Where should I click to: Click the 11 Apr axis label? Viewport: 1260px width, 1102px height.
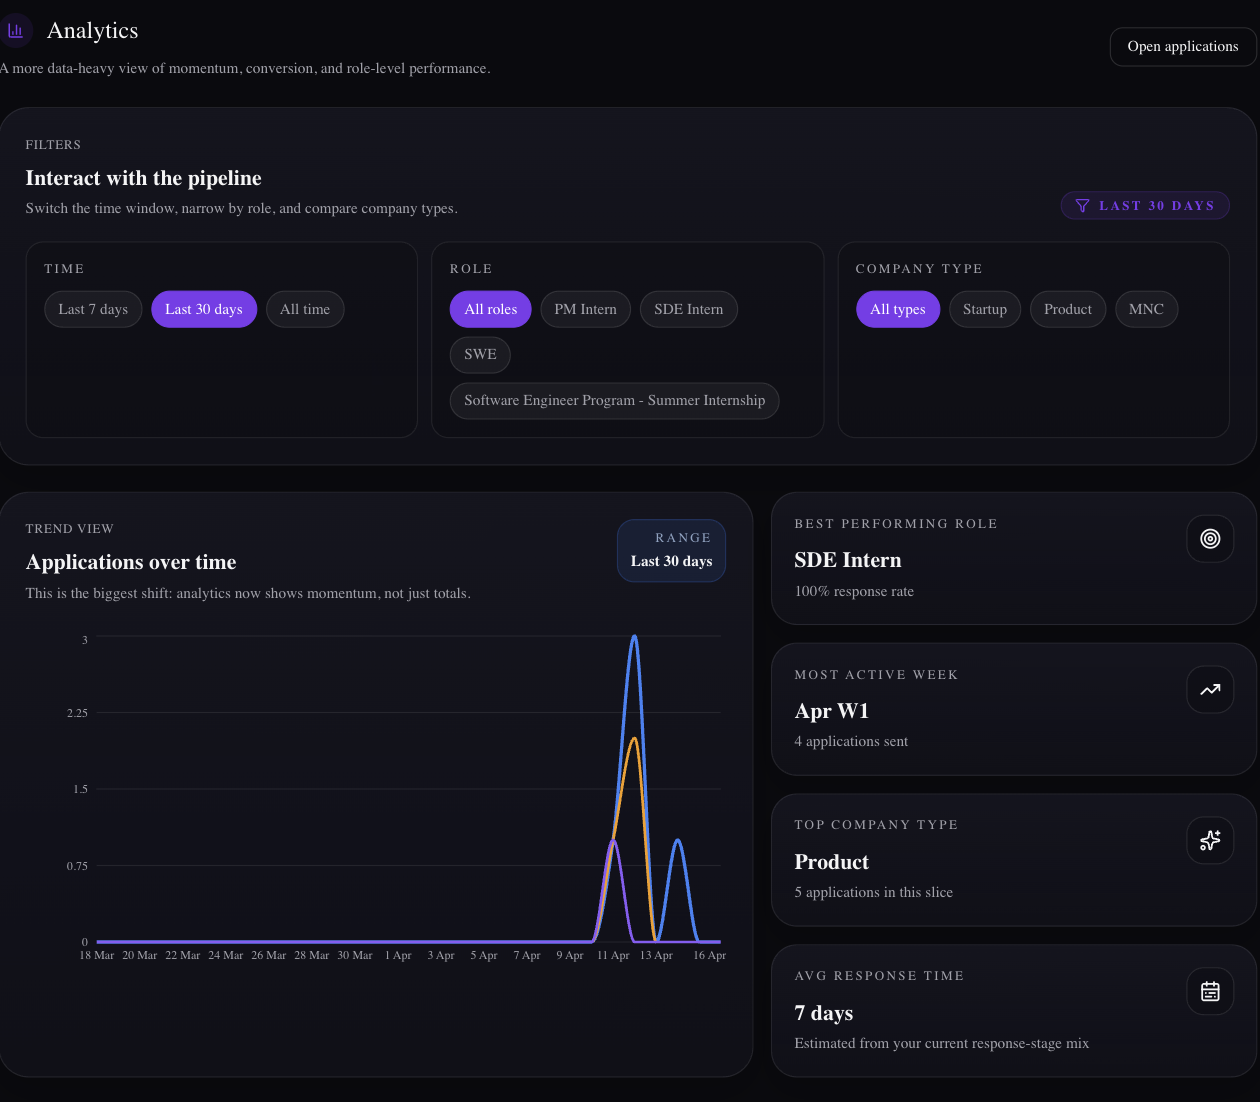(x=613, y=955)
